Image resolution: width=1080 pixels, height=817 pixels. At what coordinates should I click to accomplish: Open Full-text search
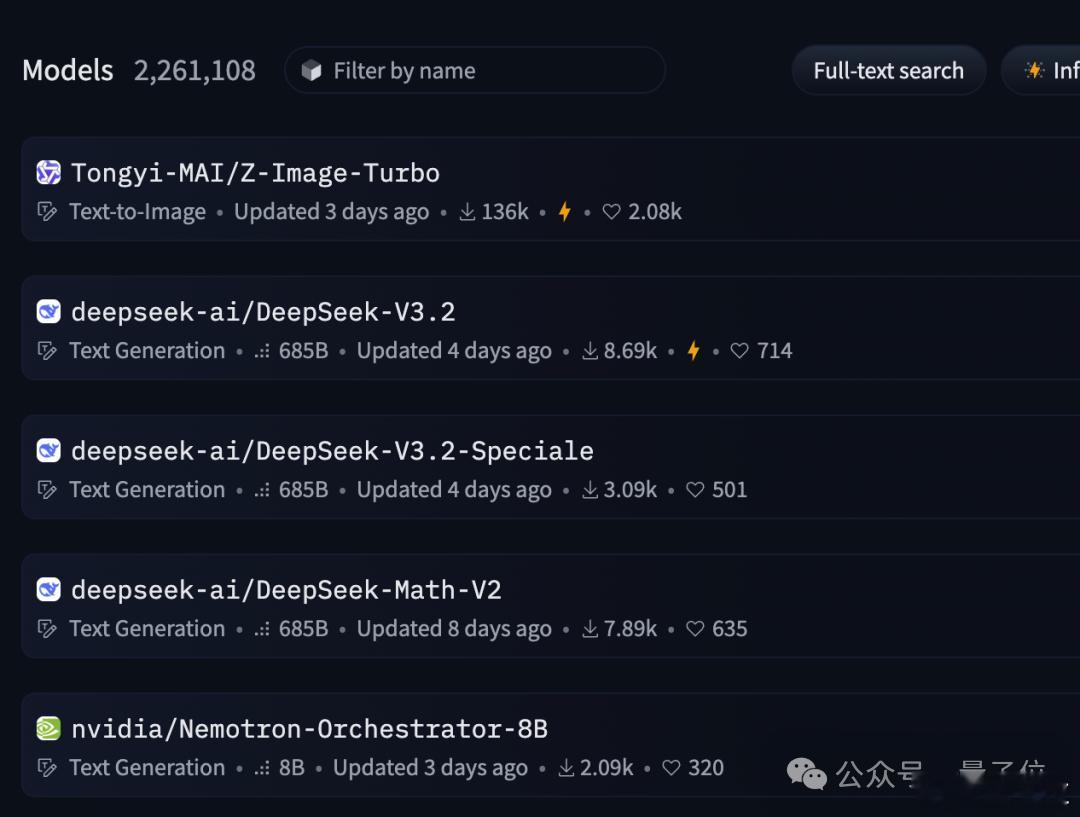click(889, 70)
